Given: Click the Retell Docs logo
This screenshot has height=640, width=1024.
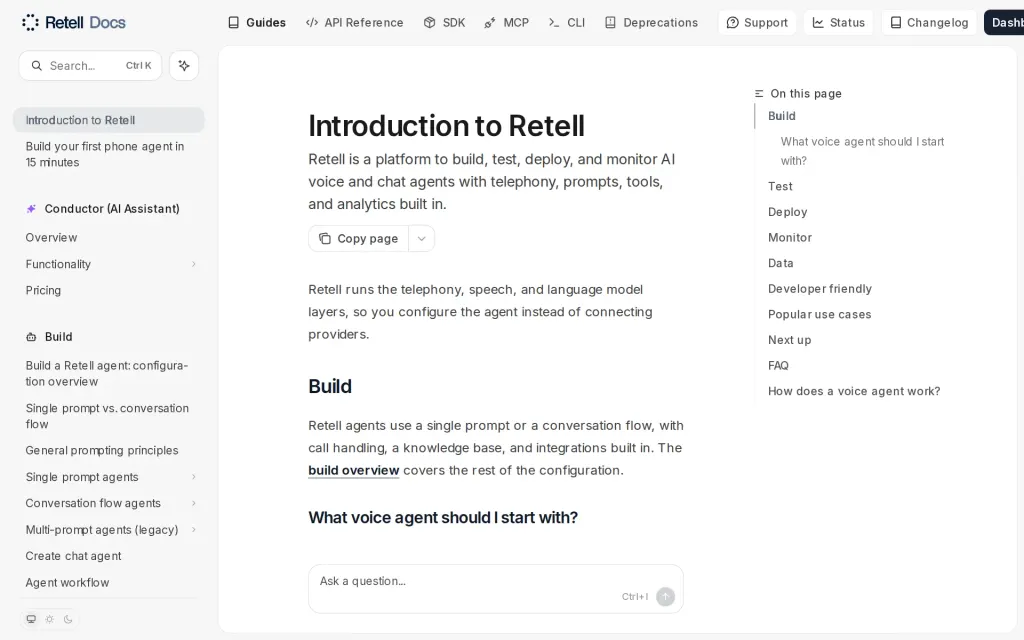Looking at the screenshot, I should coord(73,22).
